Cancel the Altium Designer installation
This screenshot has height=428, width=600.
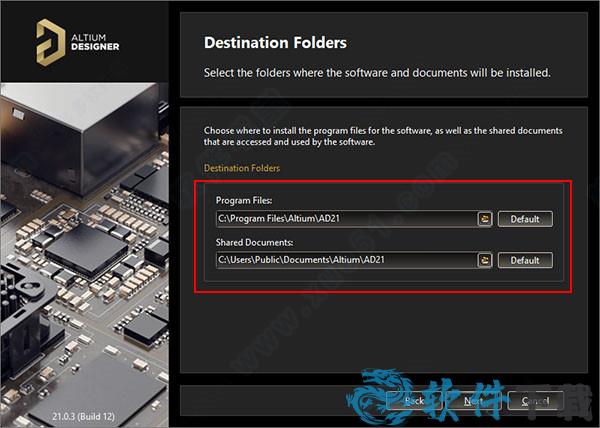[x=535, y=401]
